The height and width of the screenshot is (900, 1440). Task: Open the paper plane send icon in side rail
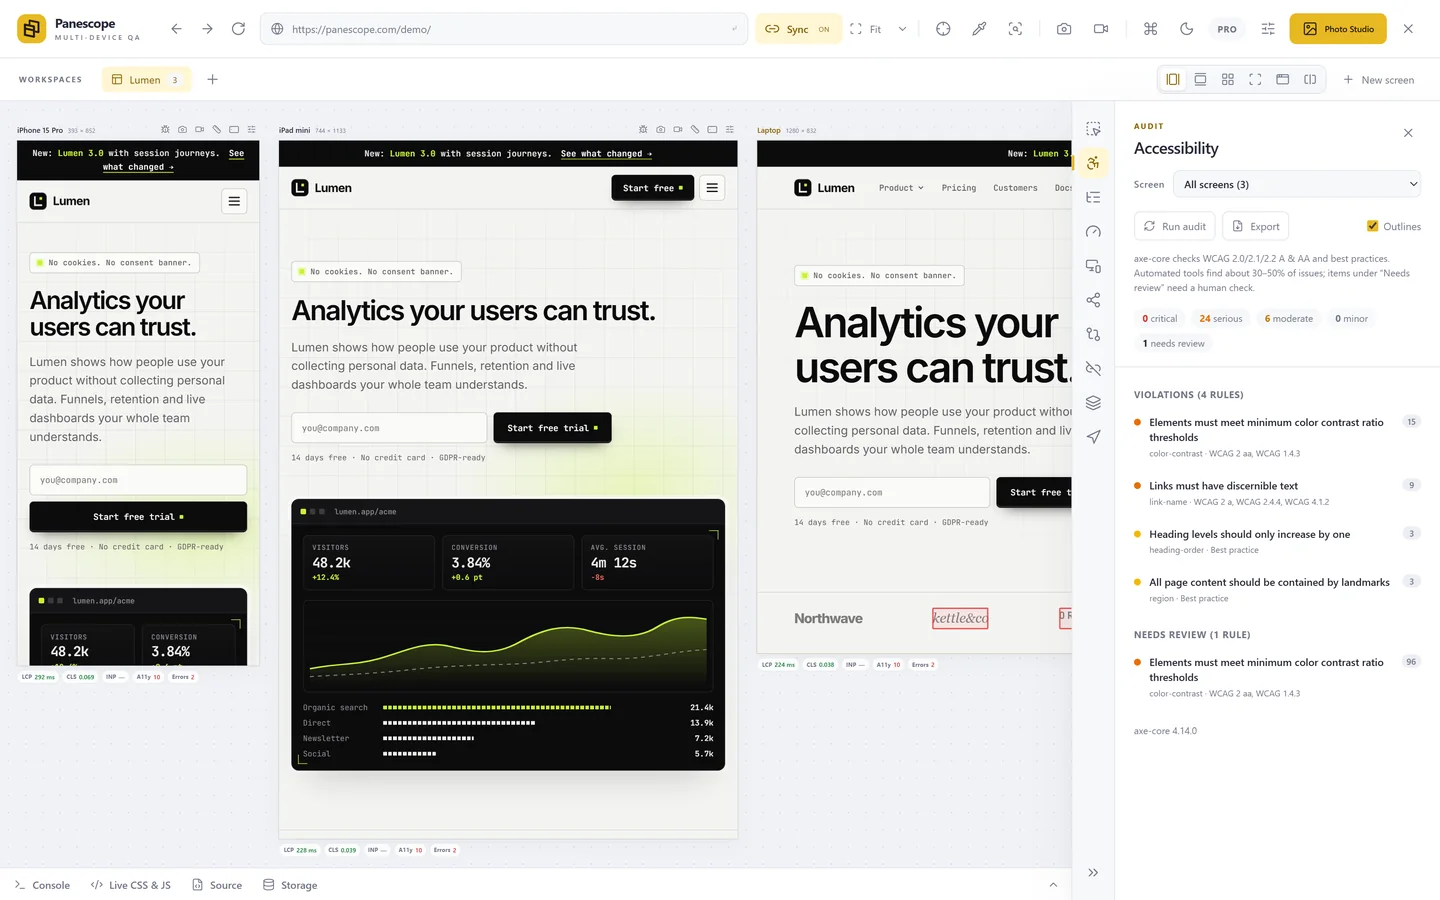[x=1093, y=437]
